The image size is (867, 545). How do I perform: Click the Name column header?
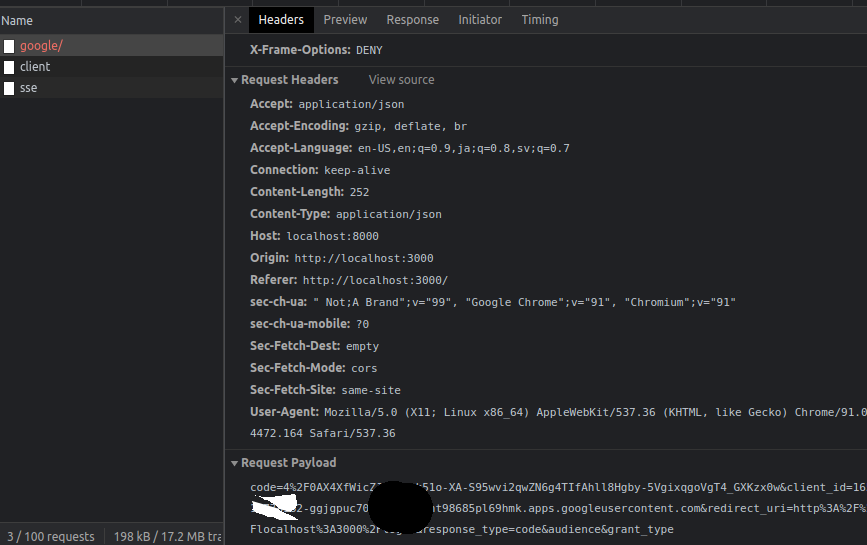tap(17, 20)
